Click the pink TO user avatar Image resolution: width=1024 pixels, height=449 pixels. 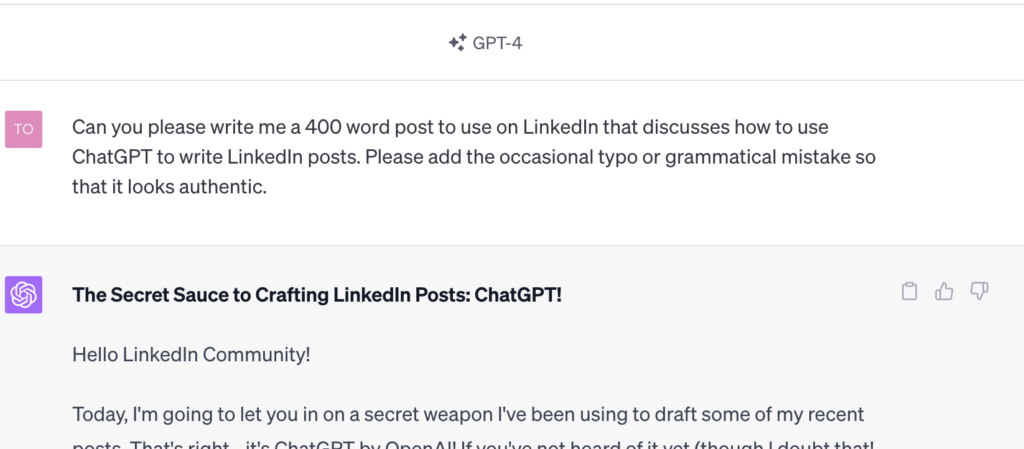(x=23, y=129)
